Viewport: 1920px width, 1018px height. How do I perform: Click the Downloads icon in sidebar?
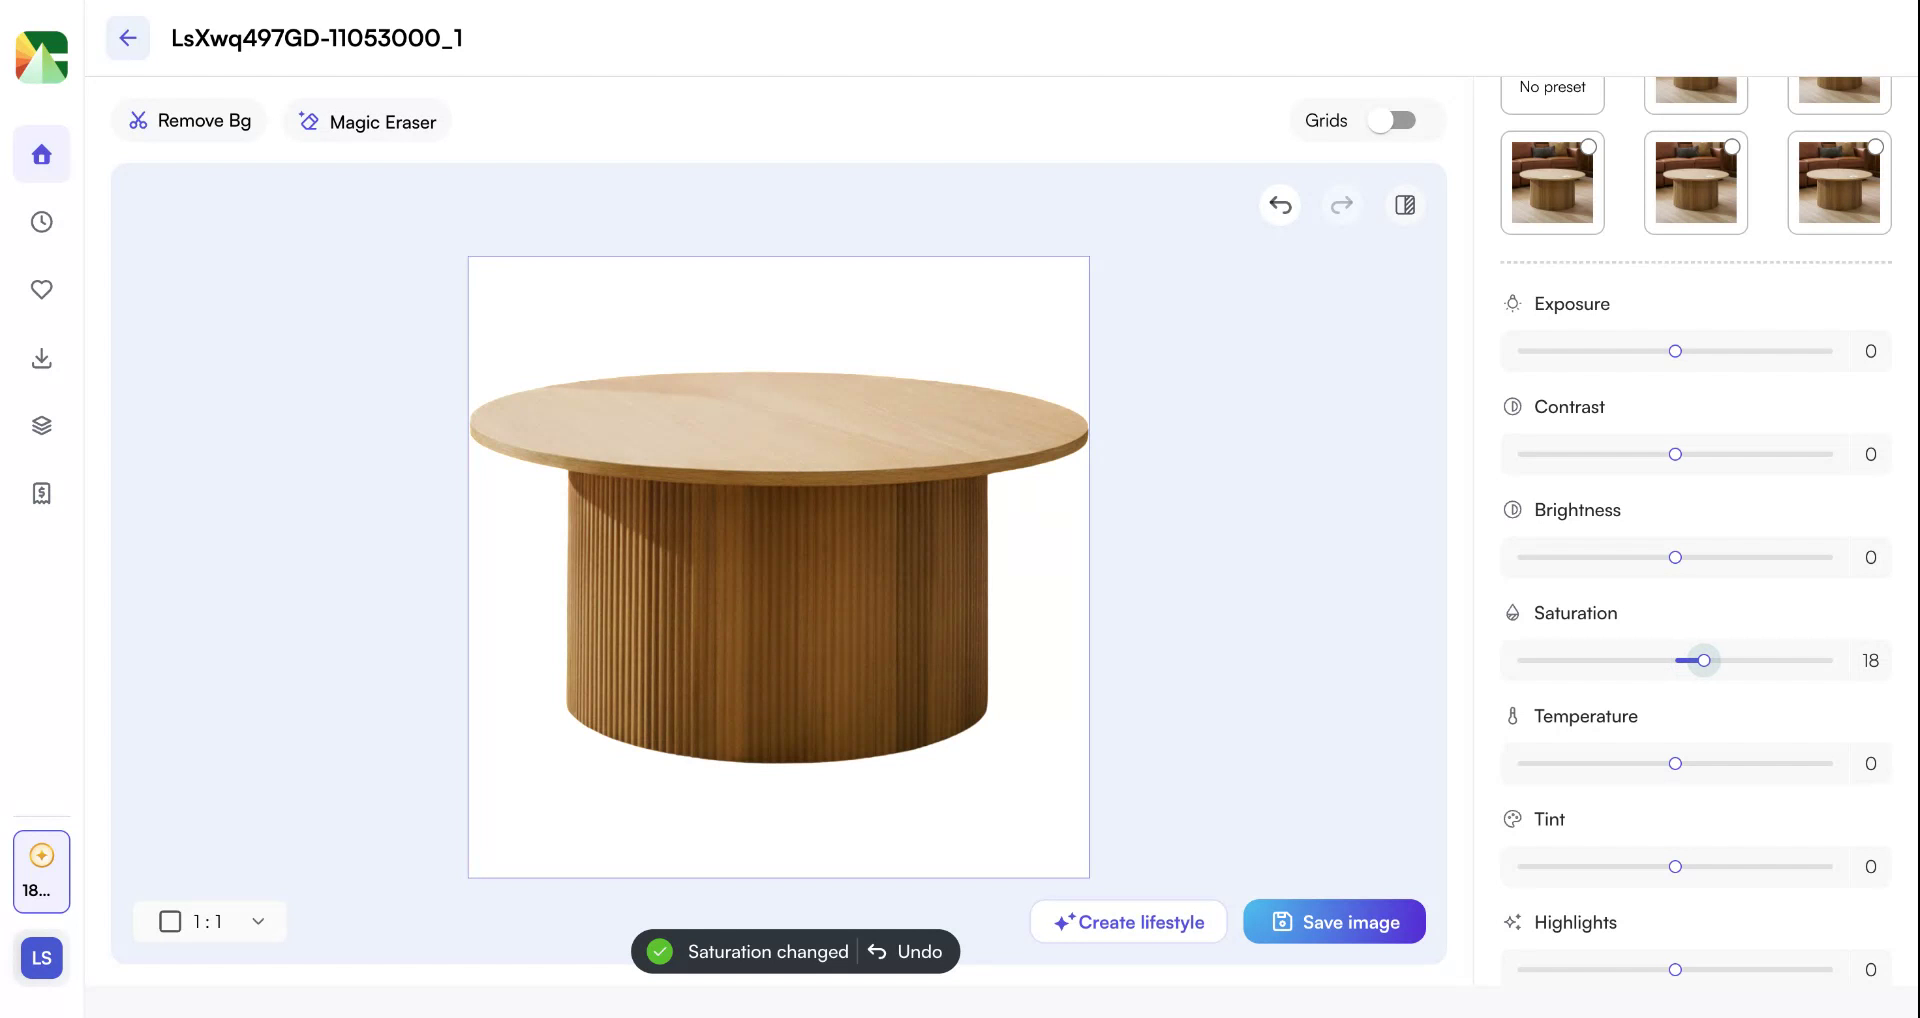click(41, 358)
